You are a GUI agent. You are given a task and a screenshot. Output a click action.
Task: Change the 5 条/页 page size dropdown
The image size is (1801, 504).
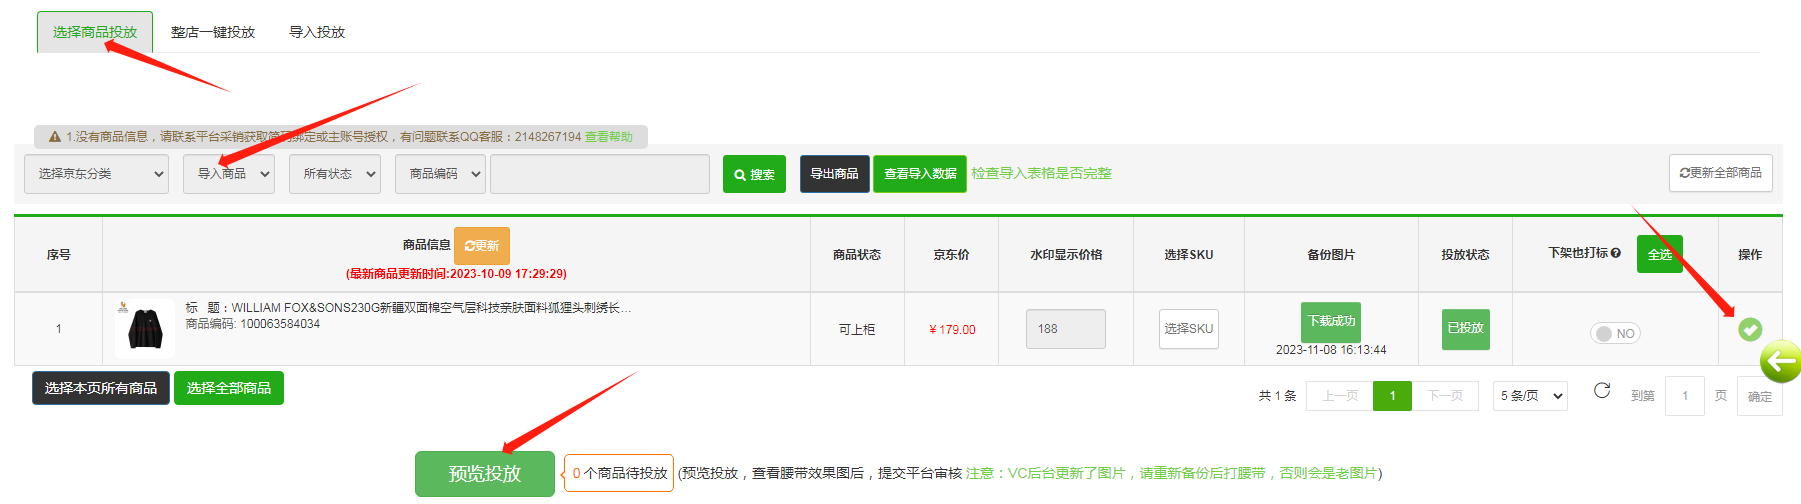pyautogui.click(x=1529, y=396)
